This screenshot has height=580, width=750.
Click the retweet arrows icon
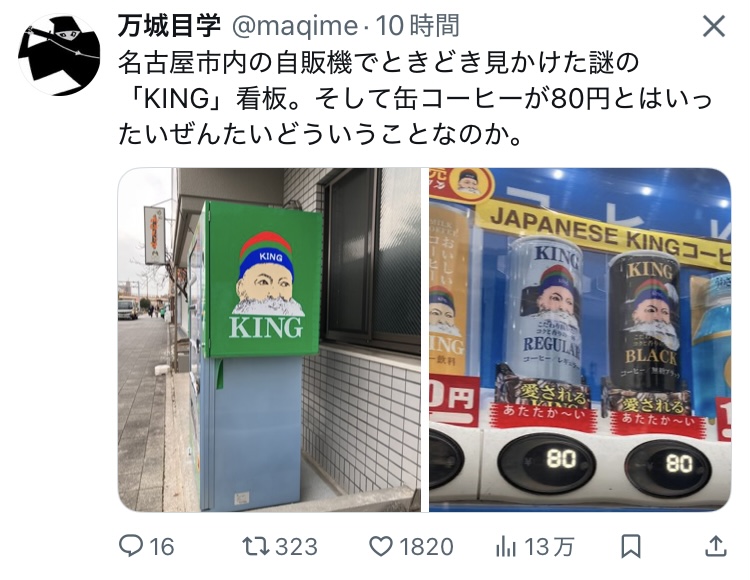256,546
